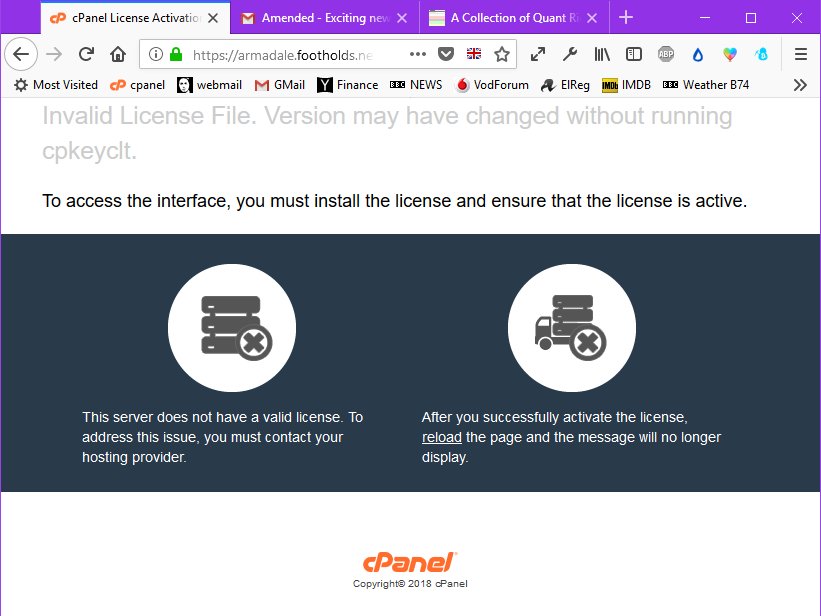Switch to the cPanel License Activation tab

(x=136, y=18)
